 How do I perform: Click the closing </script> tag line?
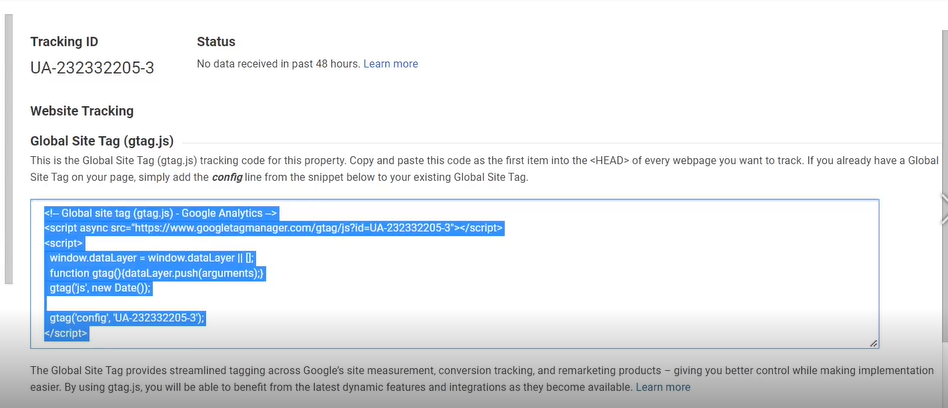[67, 334]
